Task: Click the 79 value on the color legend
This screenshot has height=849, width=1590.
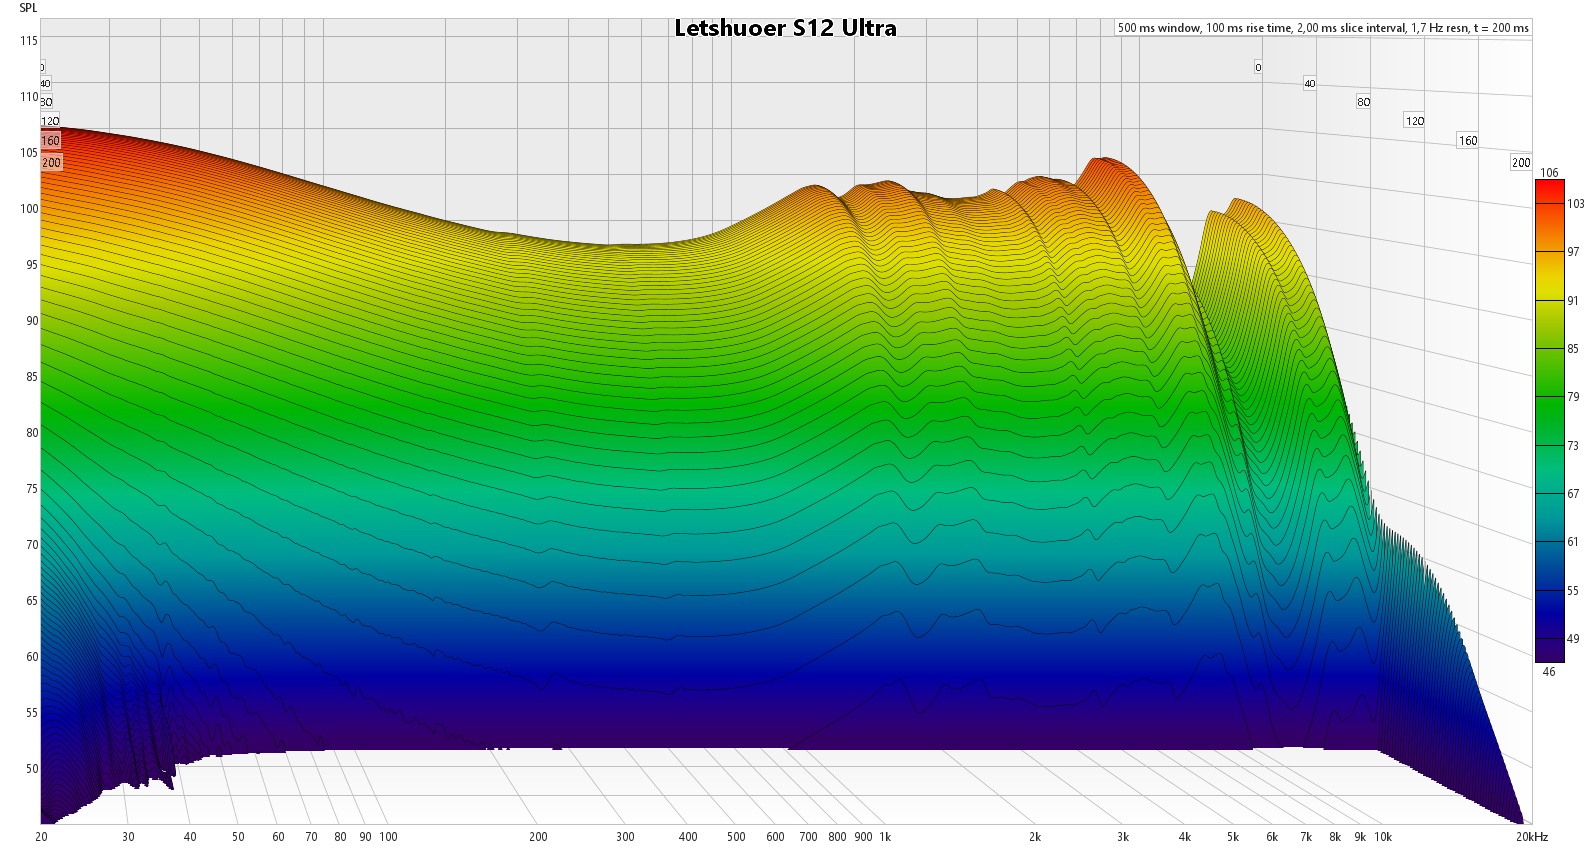Action: 1573,397
